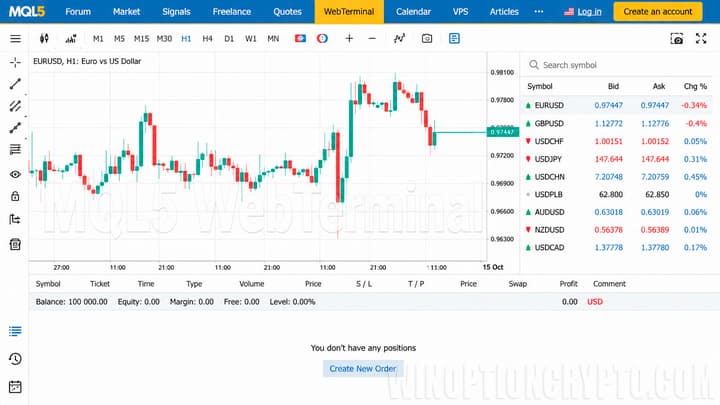720x405 pixels.
Task: Click the Search symbol field
Action: pos(618,65)
